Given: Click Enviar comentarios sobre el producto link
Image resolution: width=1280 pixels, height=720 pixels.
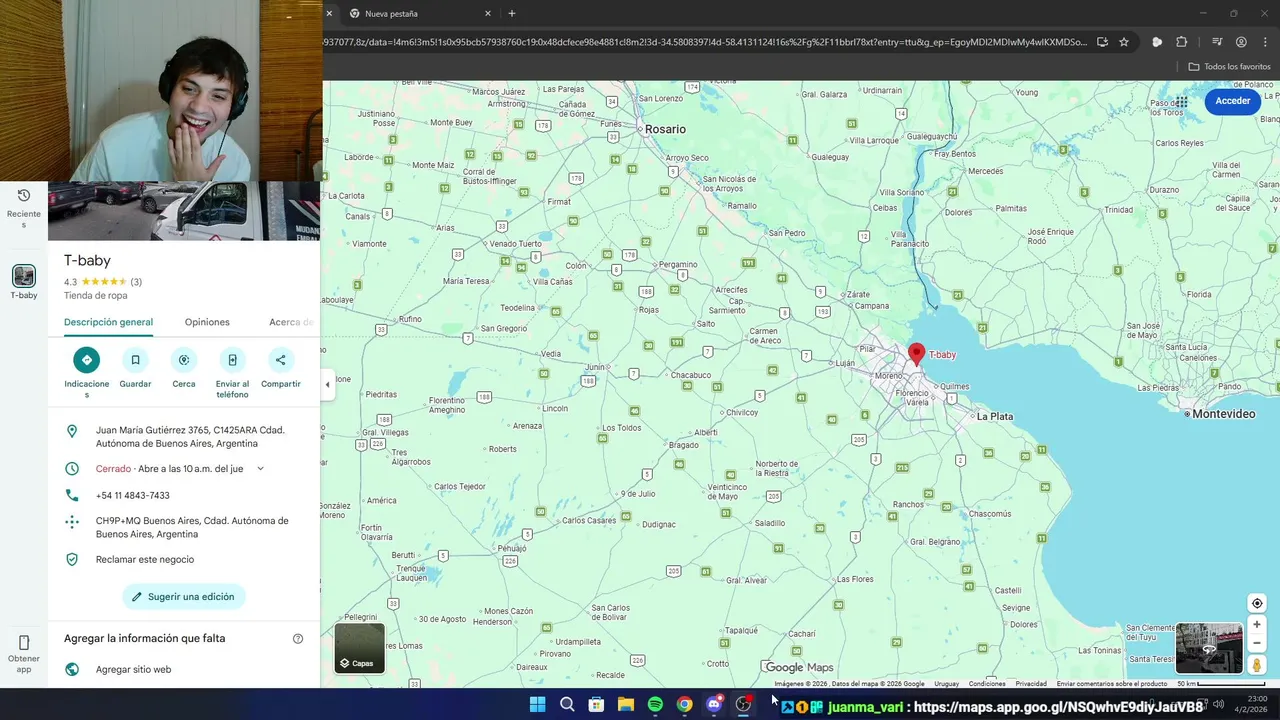Looking at the screenshot, I should 1112,684.
